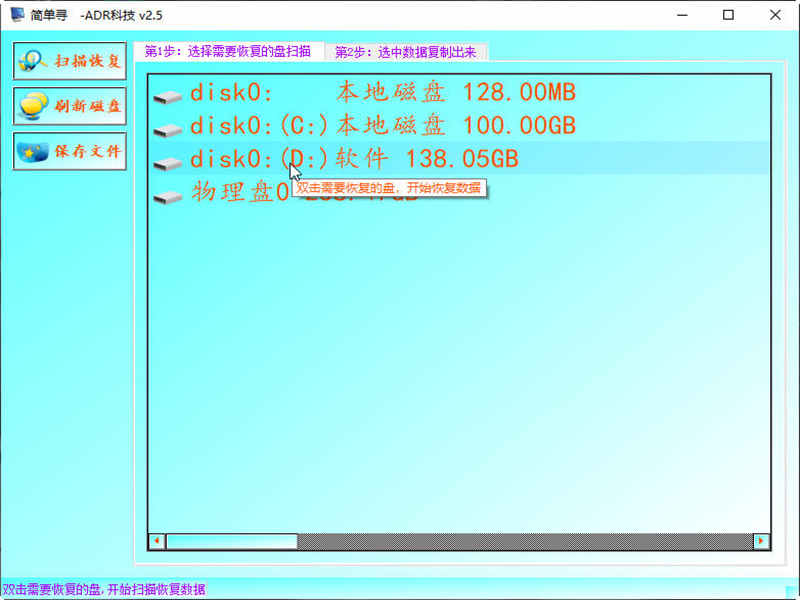This screenshot has width=800, height=600.
Task: Select disk0 本地磁盘 128.00MB row
Action: point(459,93)
